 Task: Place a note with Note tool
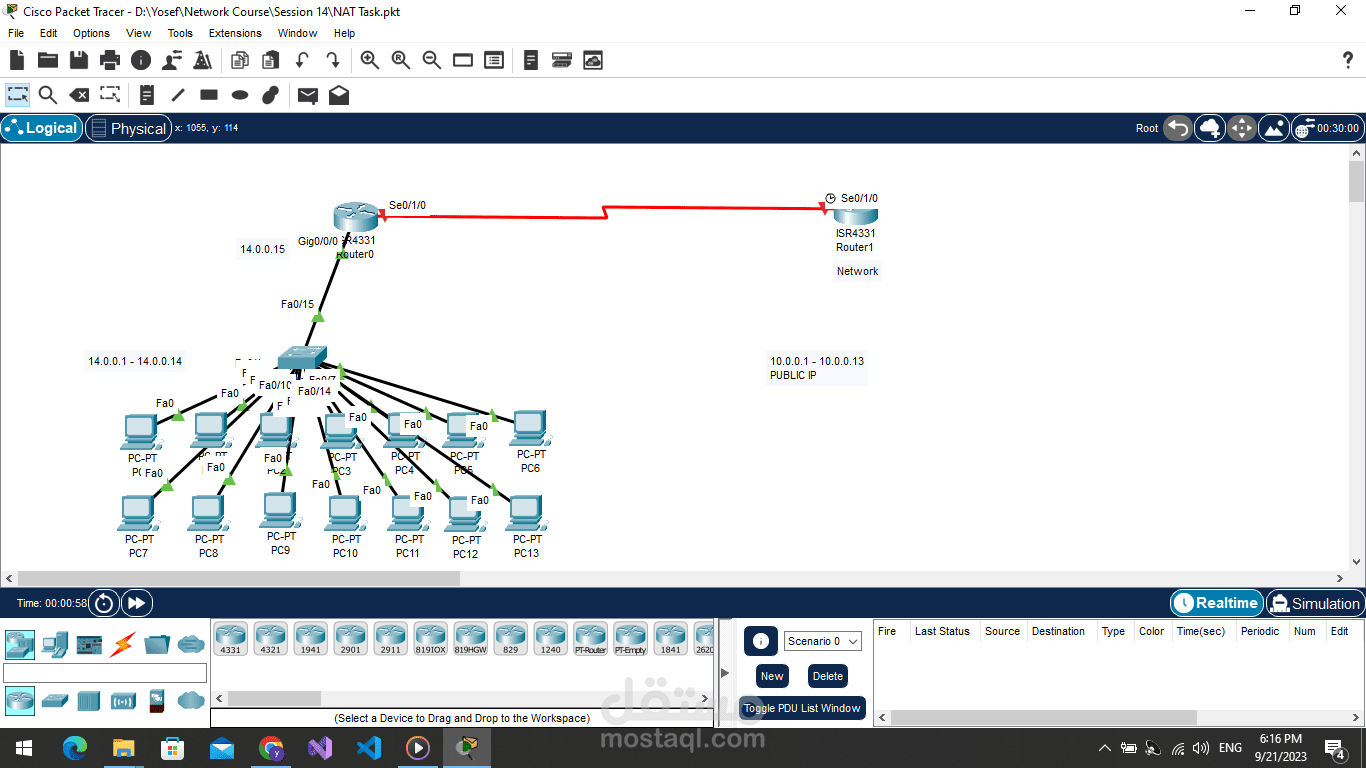point(147,95)
